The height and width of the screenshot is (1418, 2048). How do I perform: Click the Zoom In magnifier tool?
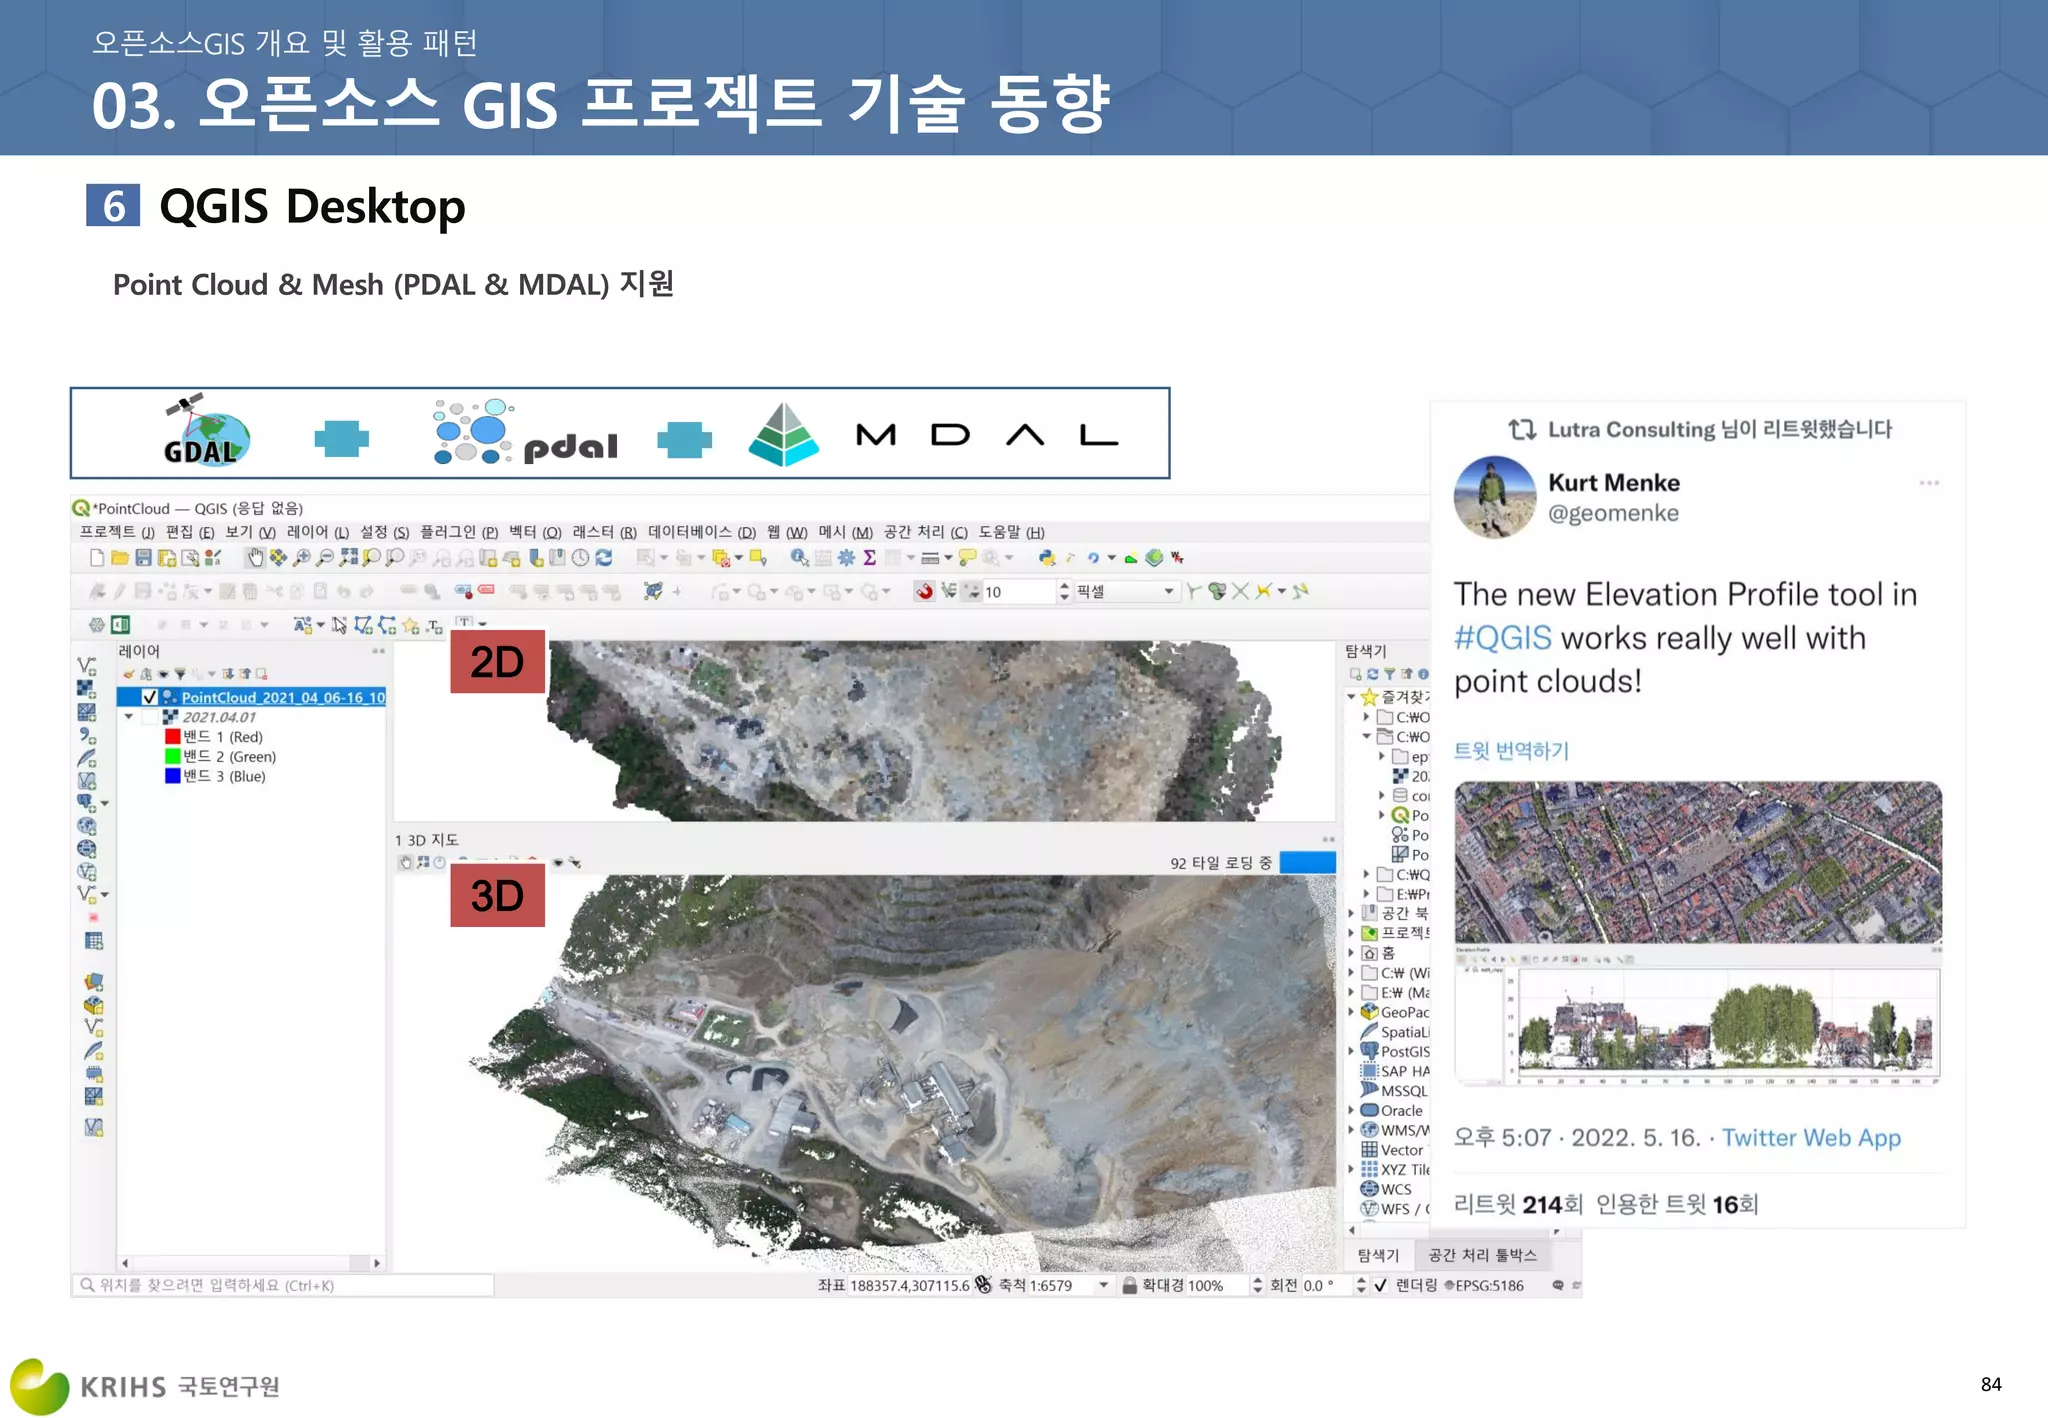(301, 558)
